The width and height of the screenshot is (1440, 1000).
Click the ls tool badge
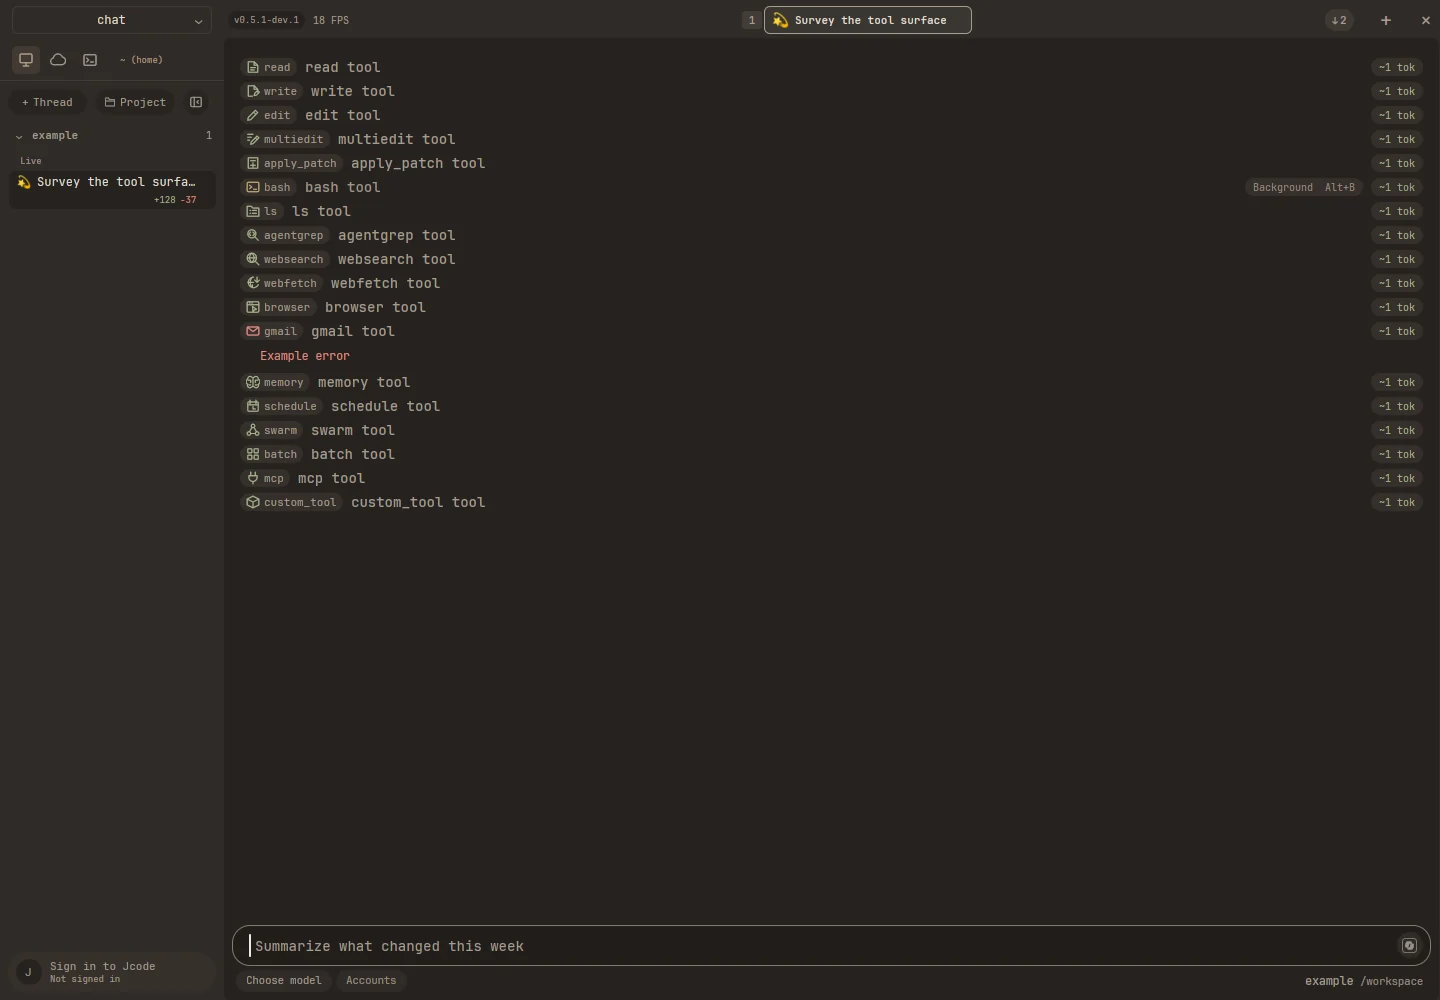click(x=262, y=211)
